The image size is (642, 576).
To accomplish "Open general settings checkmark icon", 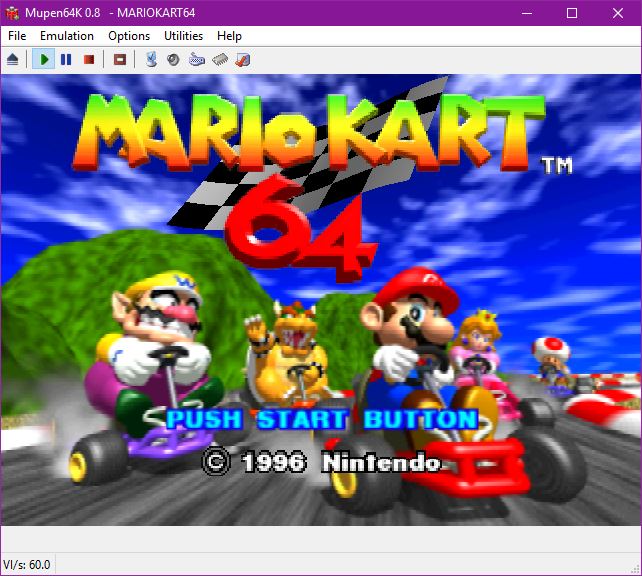I will tap(243, 60).
